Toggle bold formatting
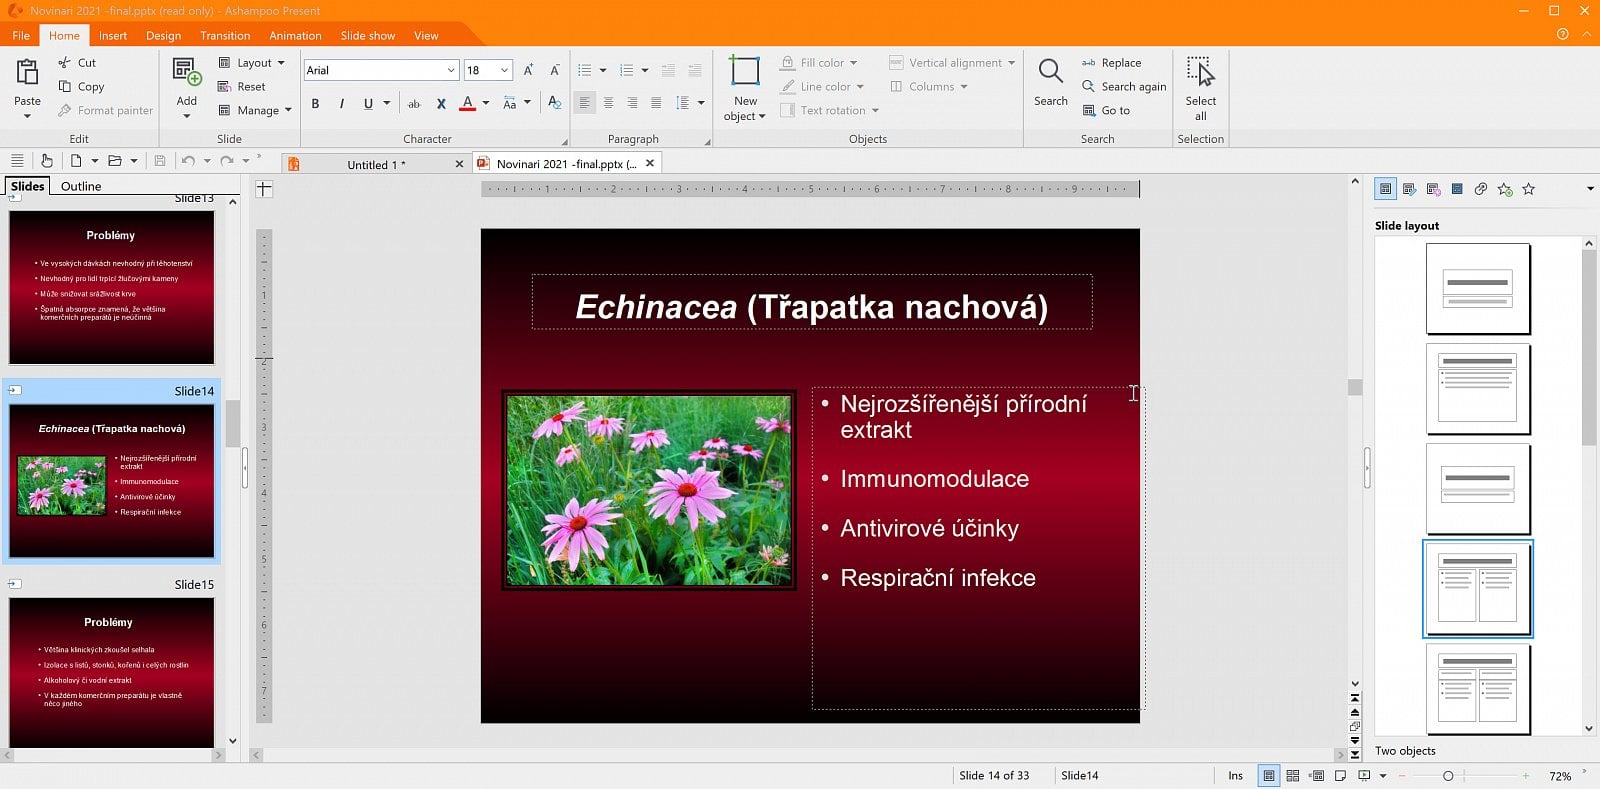The image size is (1600, 789). 315,103
